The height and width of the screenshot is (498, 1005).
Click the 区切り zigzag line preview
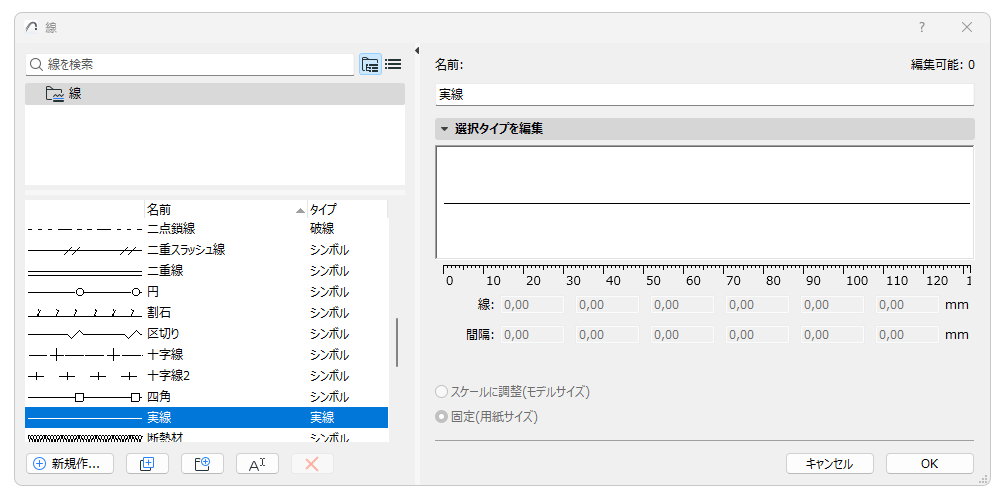tap(85, 335)
